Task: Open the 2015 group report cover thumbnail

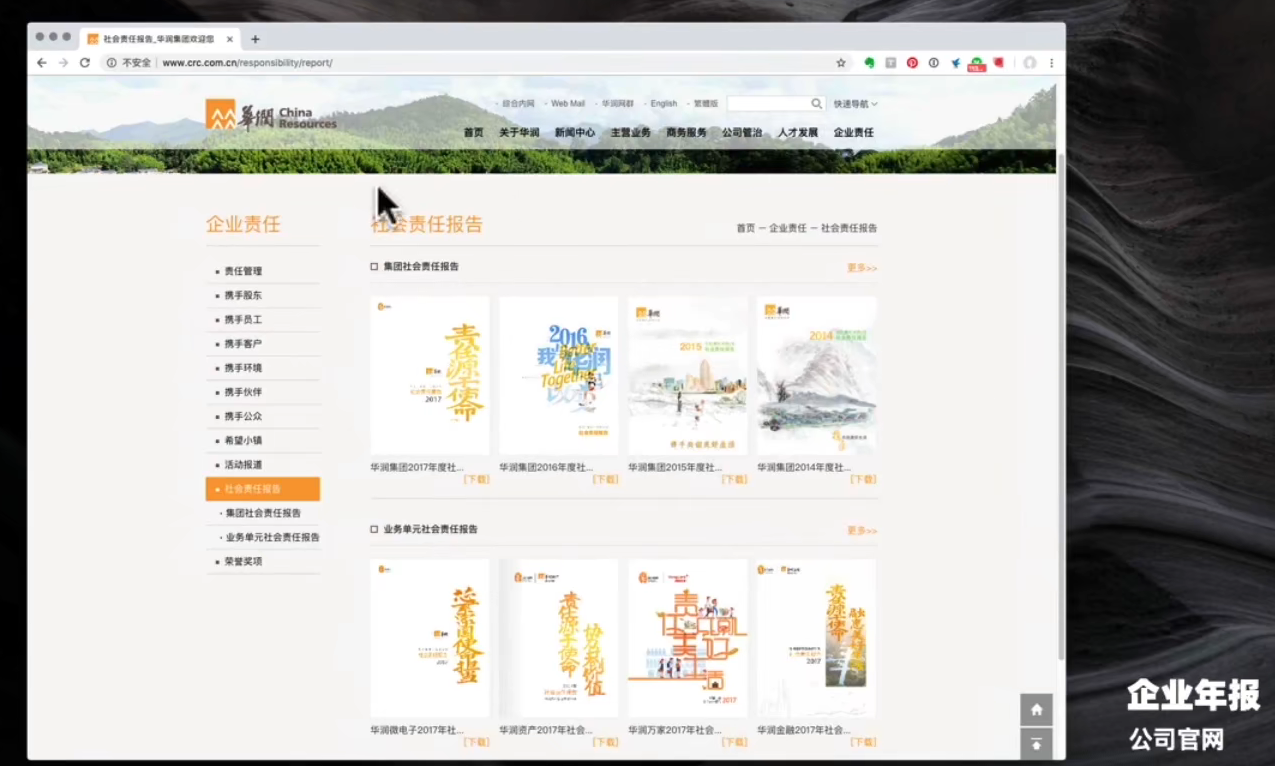Action: tap(688, 376)
